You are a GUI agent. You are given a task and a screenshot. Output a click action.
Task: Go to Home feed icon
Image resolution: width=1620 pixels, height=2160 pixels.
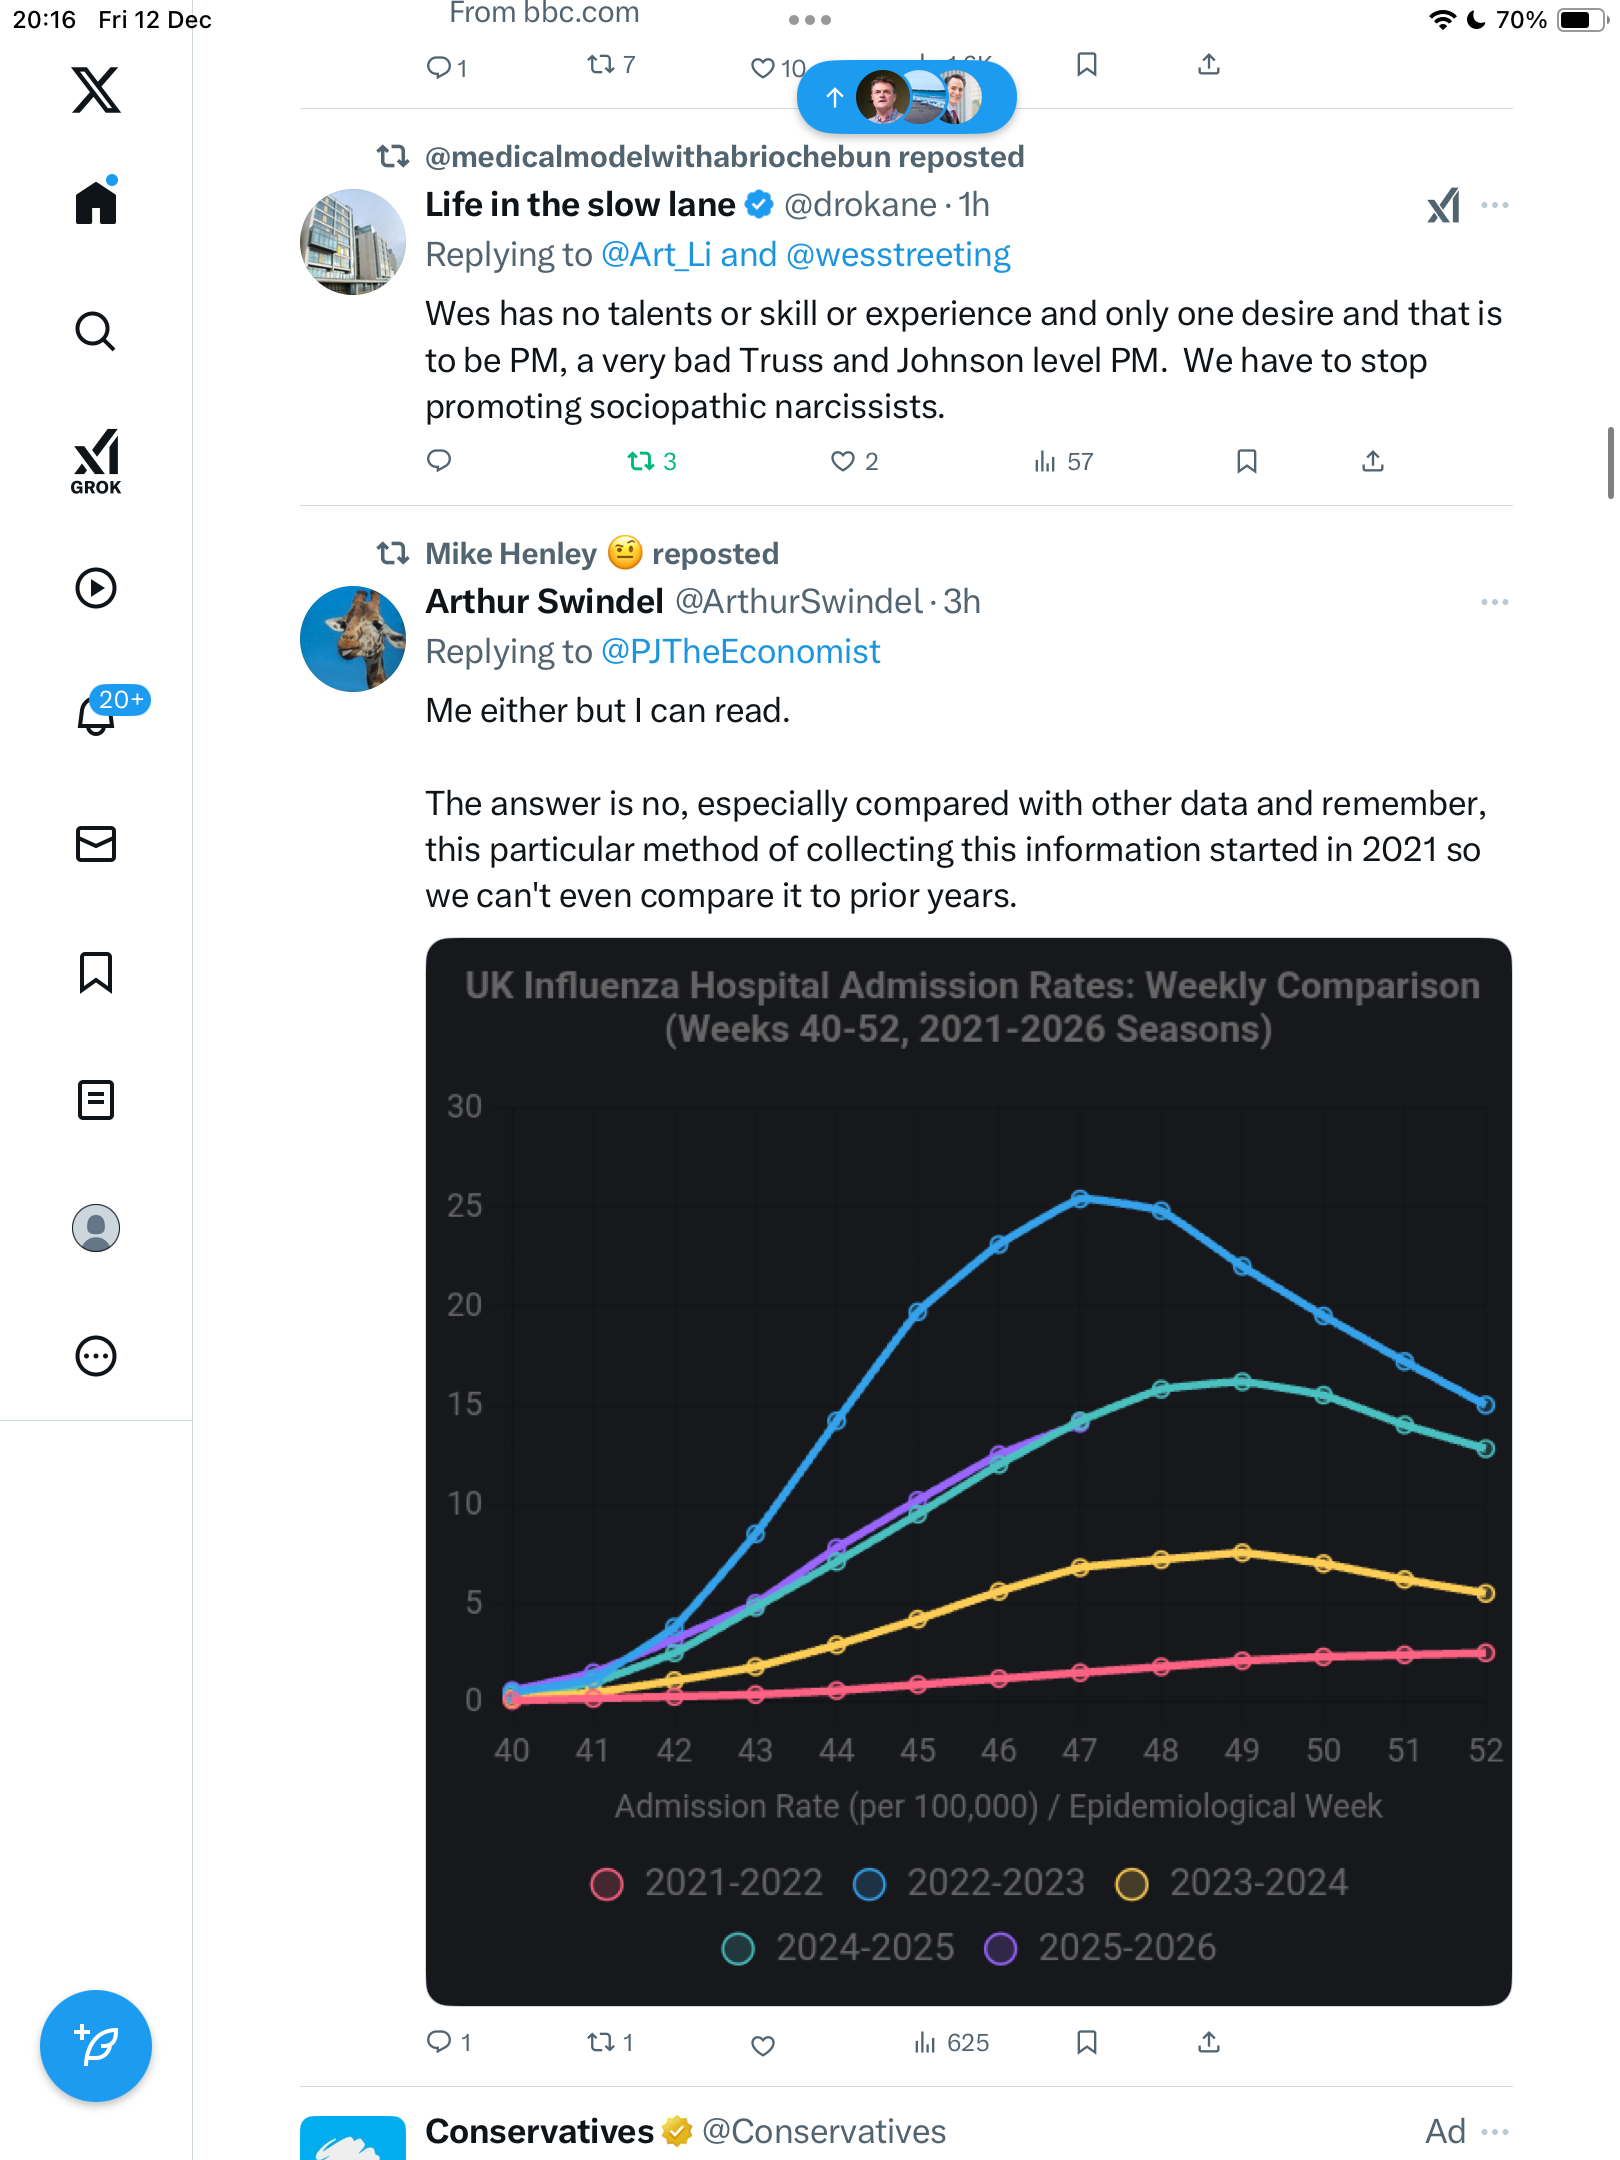96,203
